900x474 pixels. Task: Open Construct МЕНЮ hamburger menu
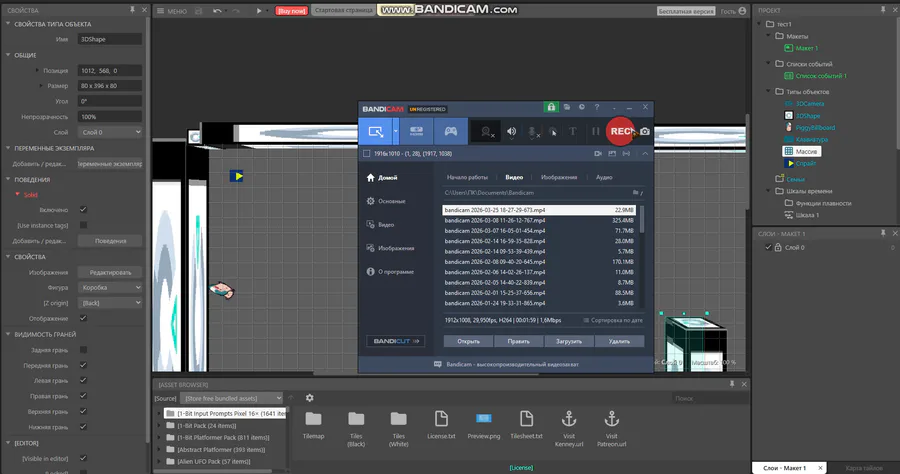(172, 11)
